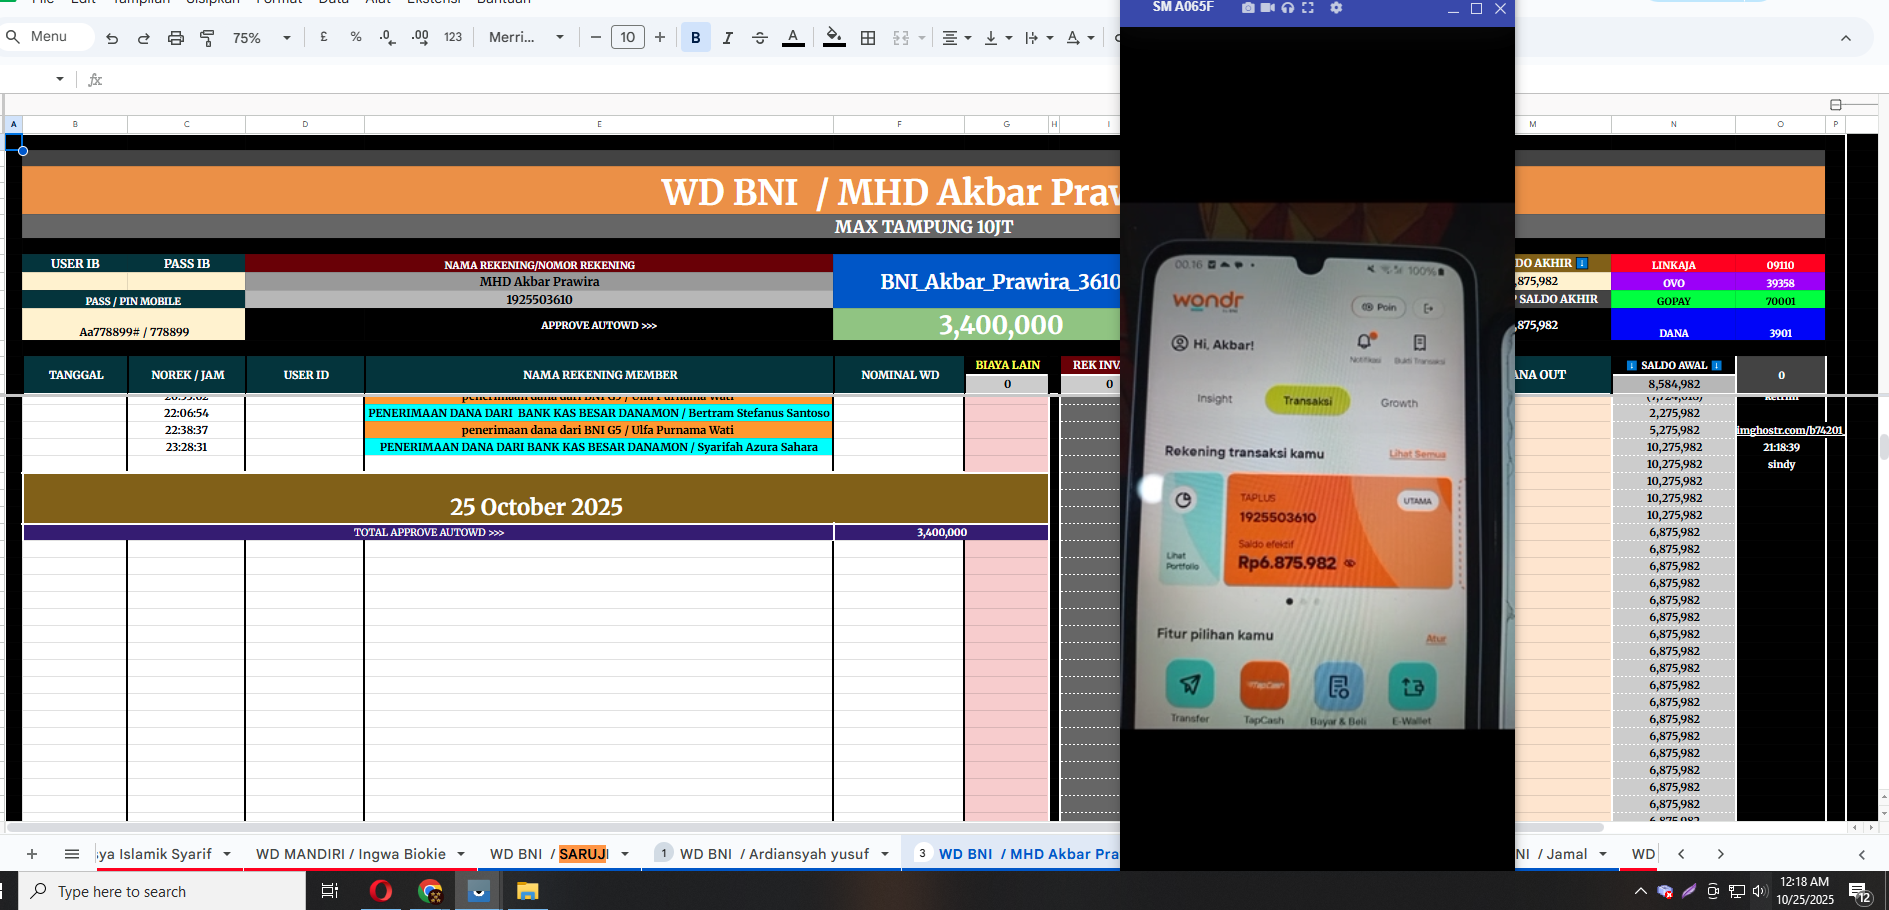The width and height of the screenshot is (1889, 910).
Task: Click the account number 1925503610 cell
Action: pyautogui.click(x=539, y=299)
